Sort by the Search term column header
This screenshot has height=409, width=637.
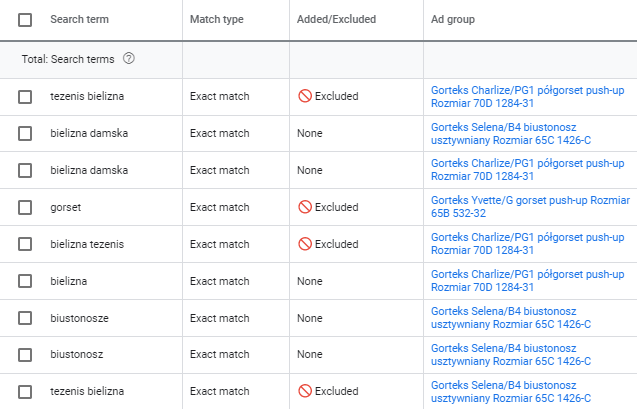pos(80,19)
